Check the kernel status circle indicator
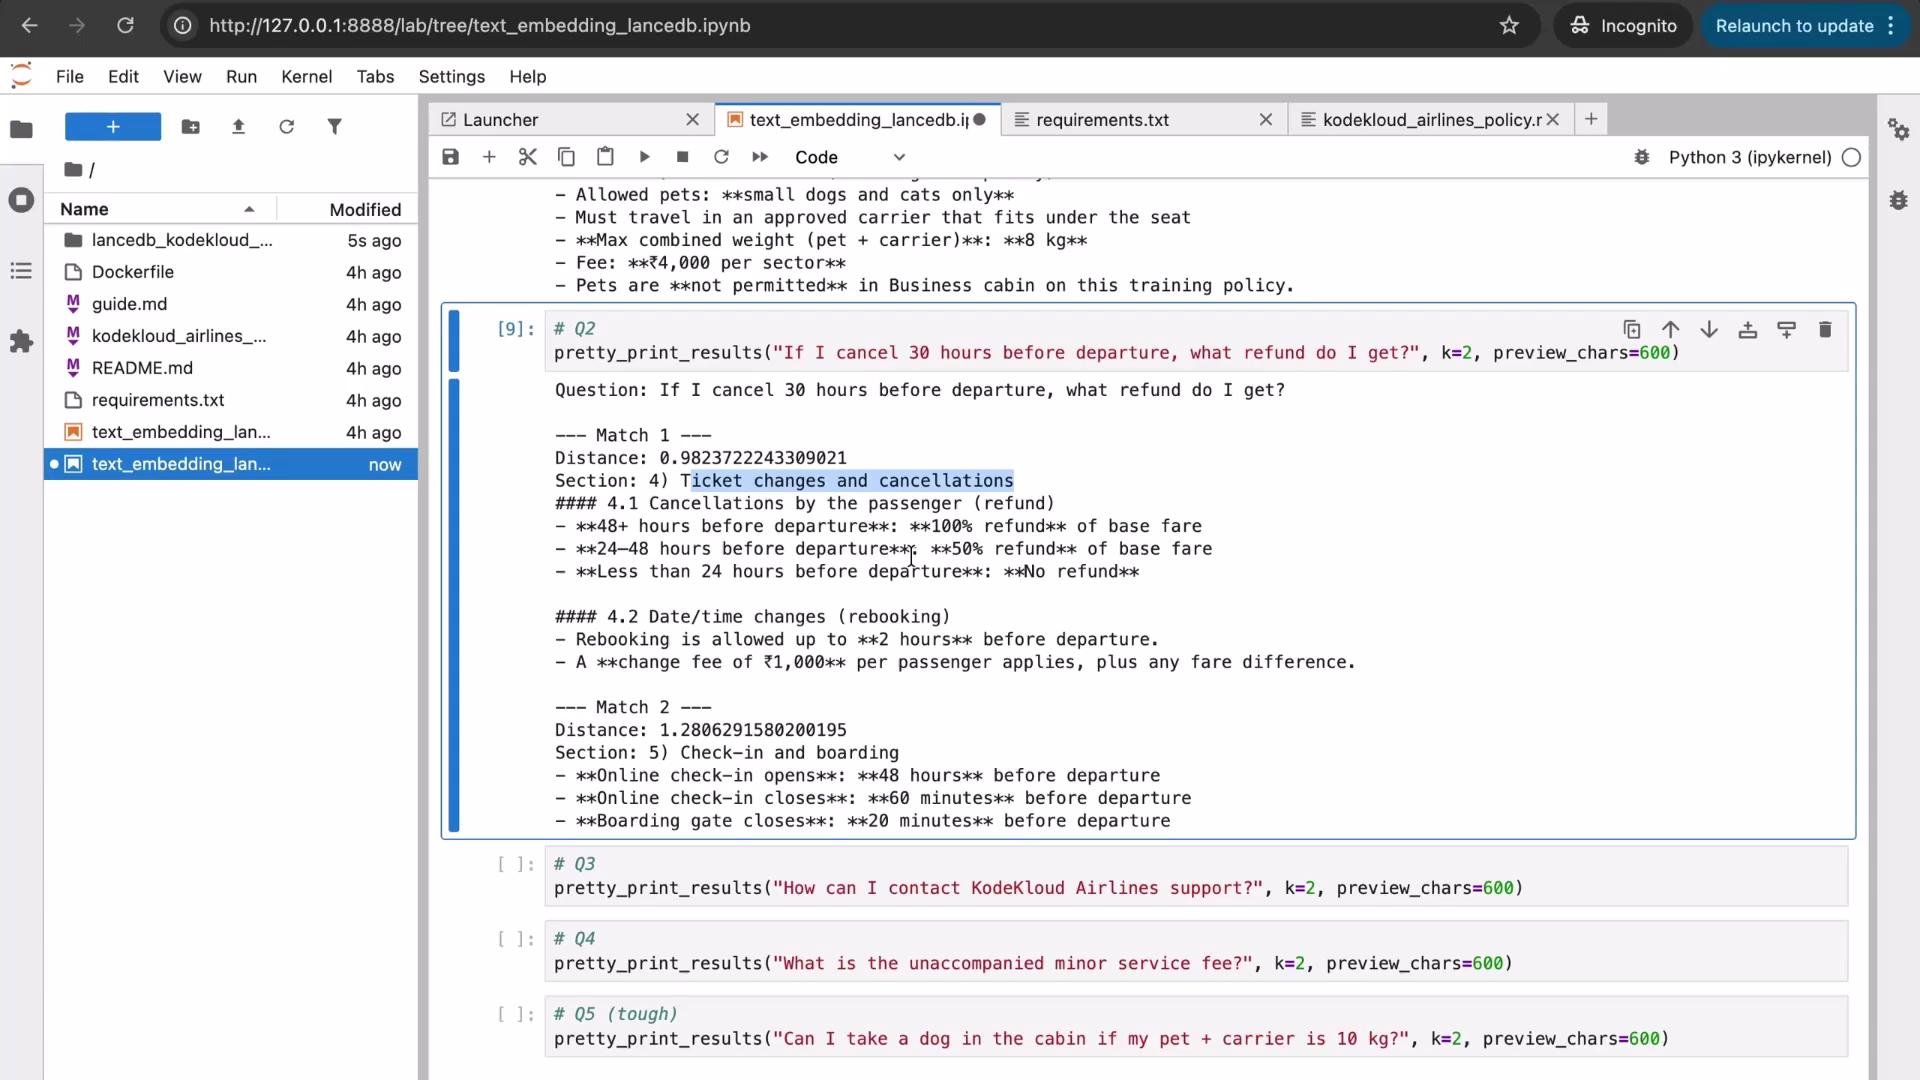 coord(1851,157)
